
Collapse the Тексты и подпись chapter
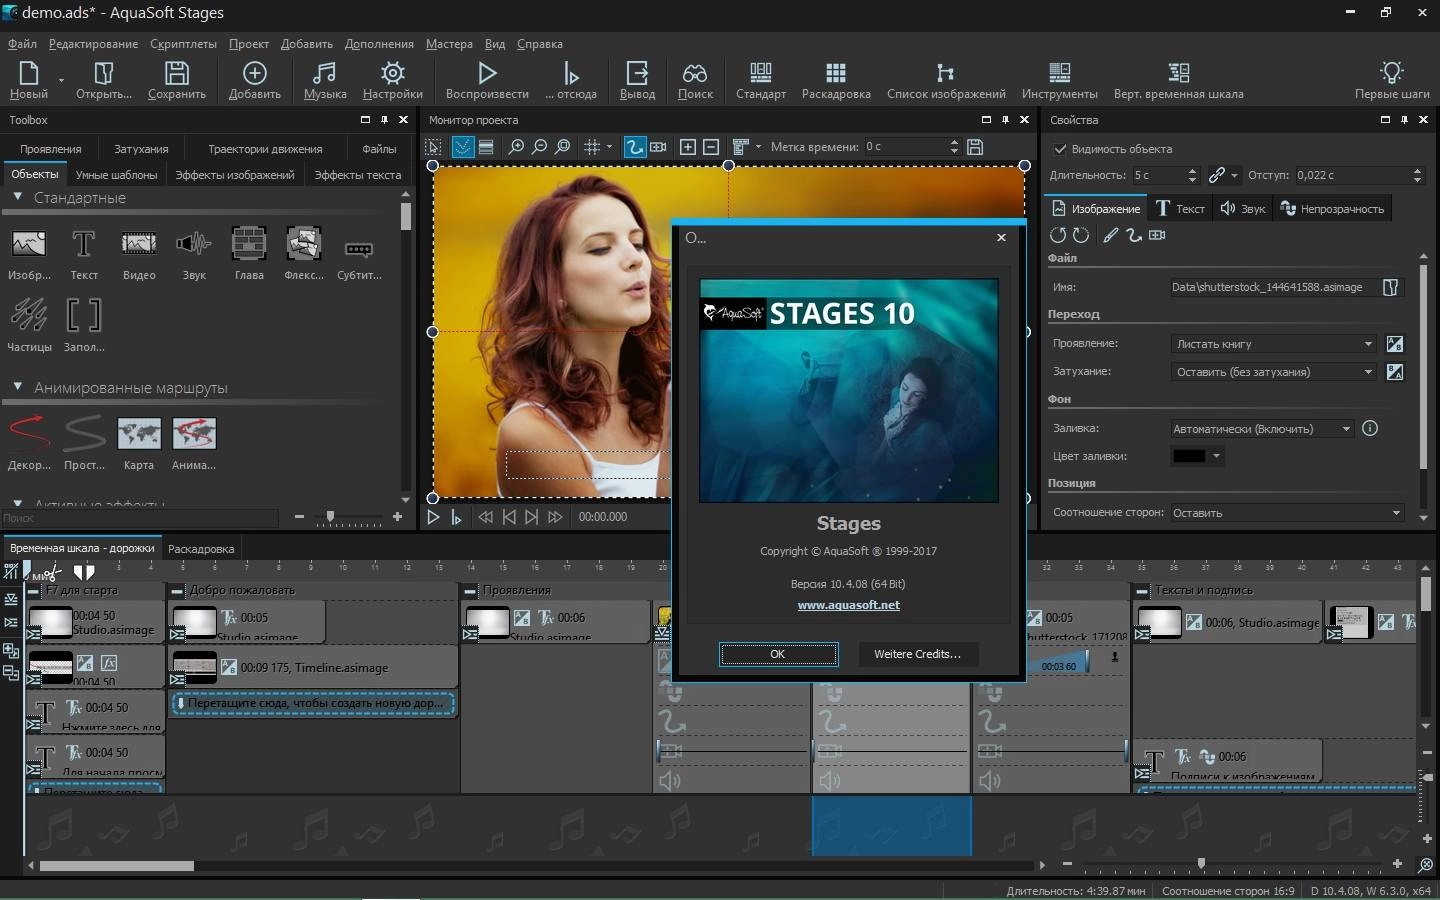click(x=1142, y=590)
